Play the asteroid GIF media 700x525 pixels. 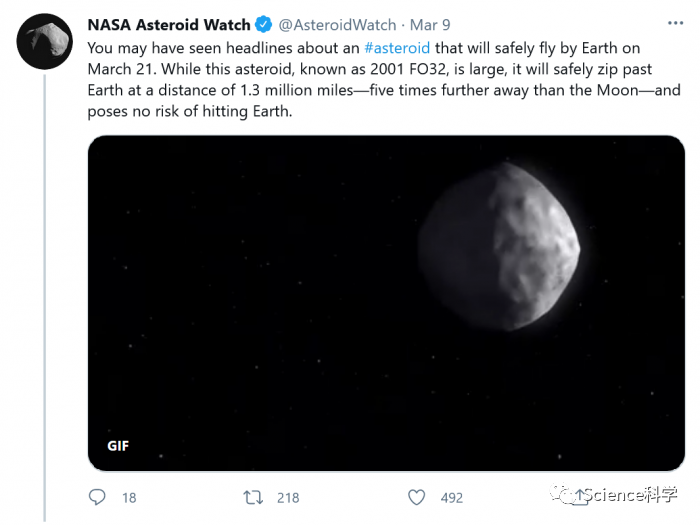[x=386, y=303]
